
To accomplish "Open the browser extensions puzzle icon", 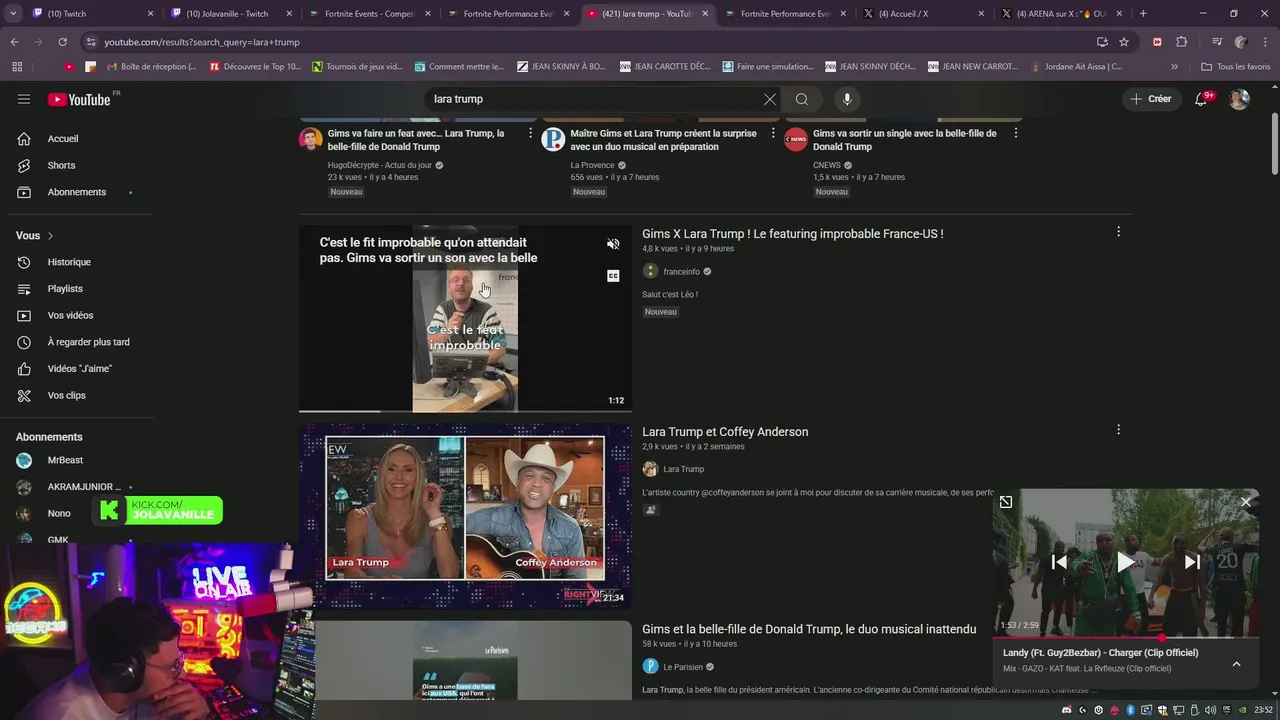I will pyautogui.click(x=1182, y=42).
